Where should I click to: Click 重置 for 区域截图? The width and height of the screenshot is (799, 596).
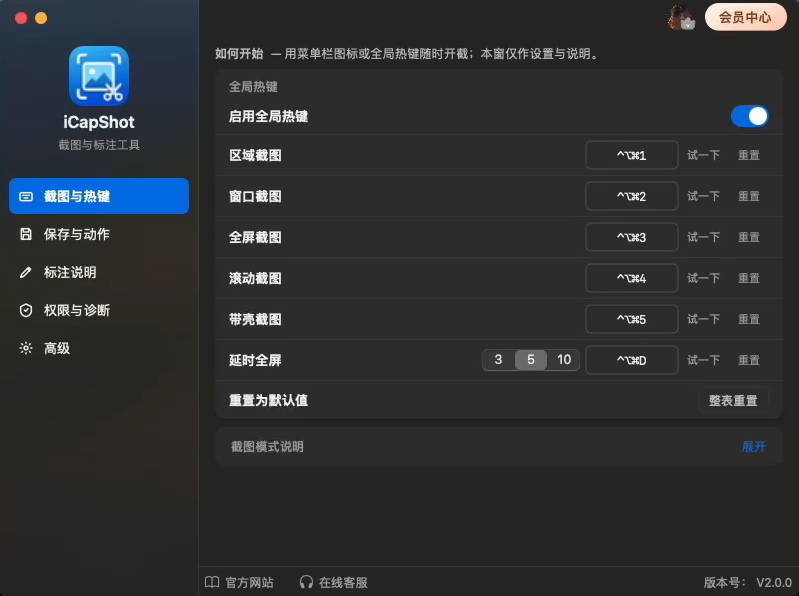(749, 155)
